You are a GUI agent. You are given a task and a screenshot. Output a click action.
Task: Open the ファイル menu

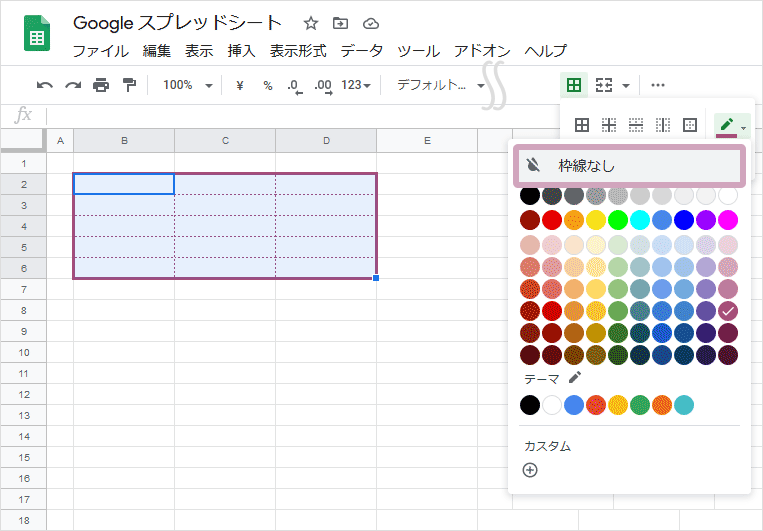pyautogui.click(x=100, y=51)
